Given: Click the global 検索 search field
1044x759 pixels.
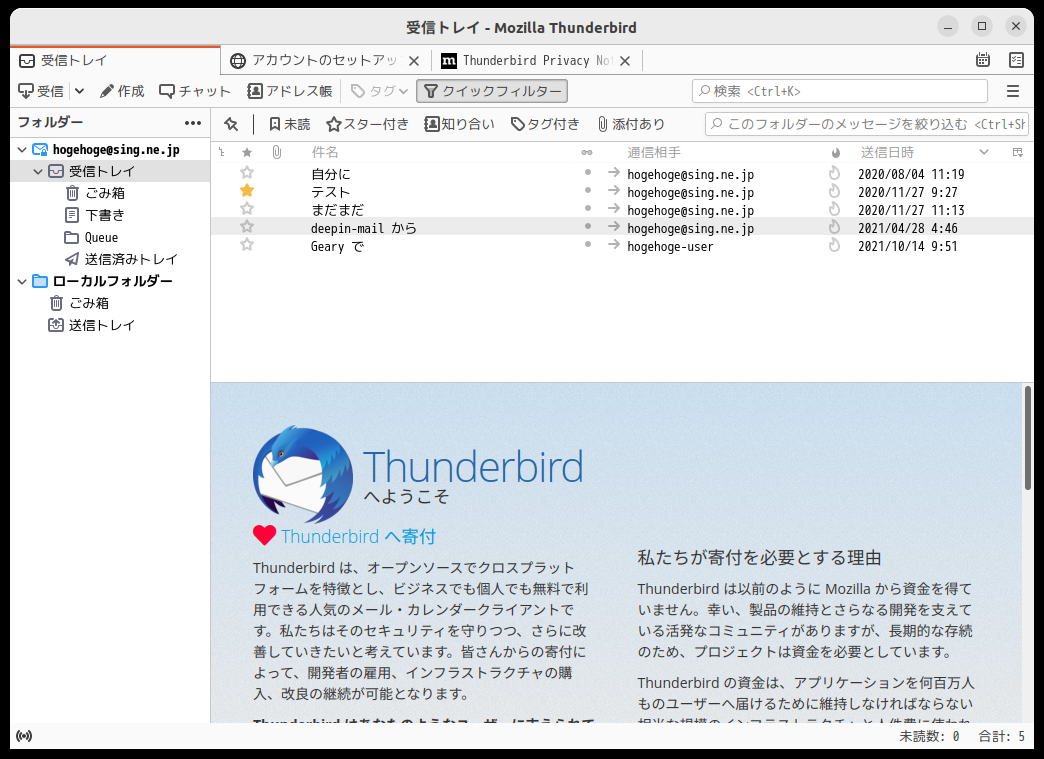Looking at the screenshot, I should tap(840, 91).
